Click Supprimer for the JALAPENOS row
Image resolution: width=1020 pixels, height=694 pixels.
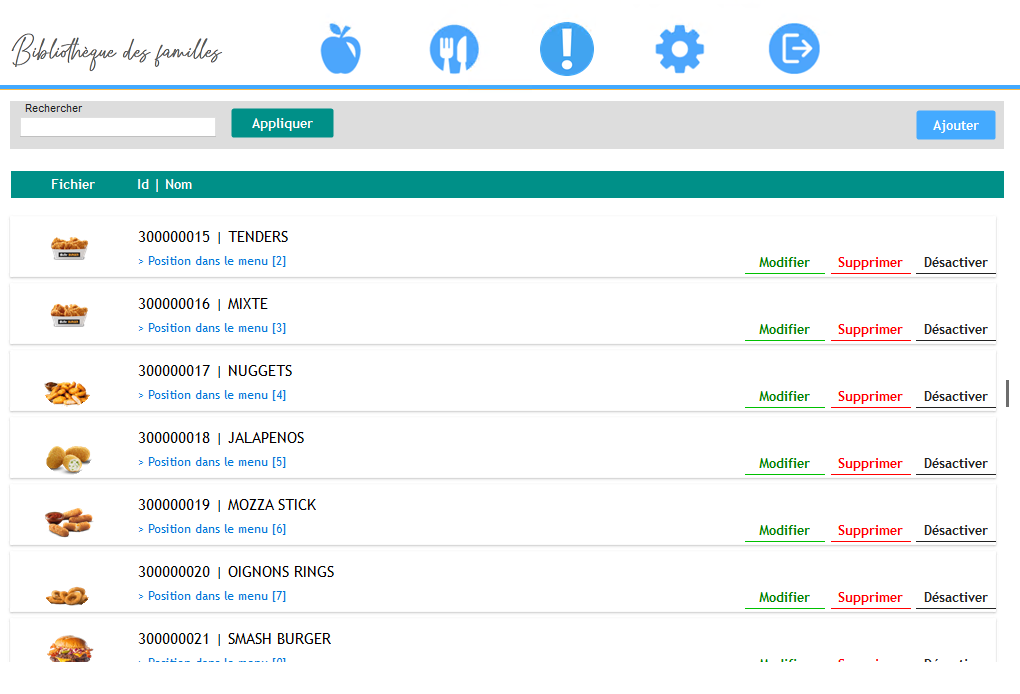click(870, 464)
